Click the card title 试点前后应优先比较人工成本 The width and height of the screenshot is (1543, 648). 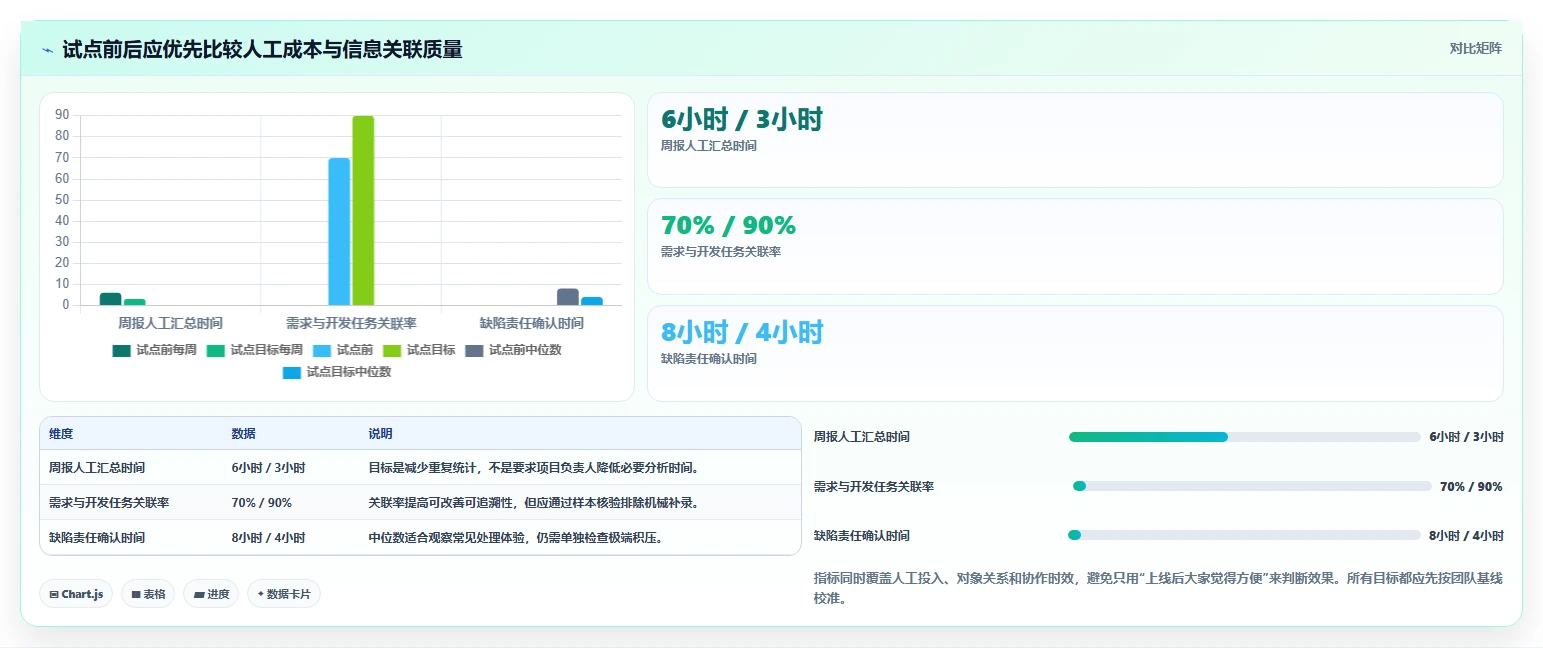pyautogui.click(x=263, y=50)
